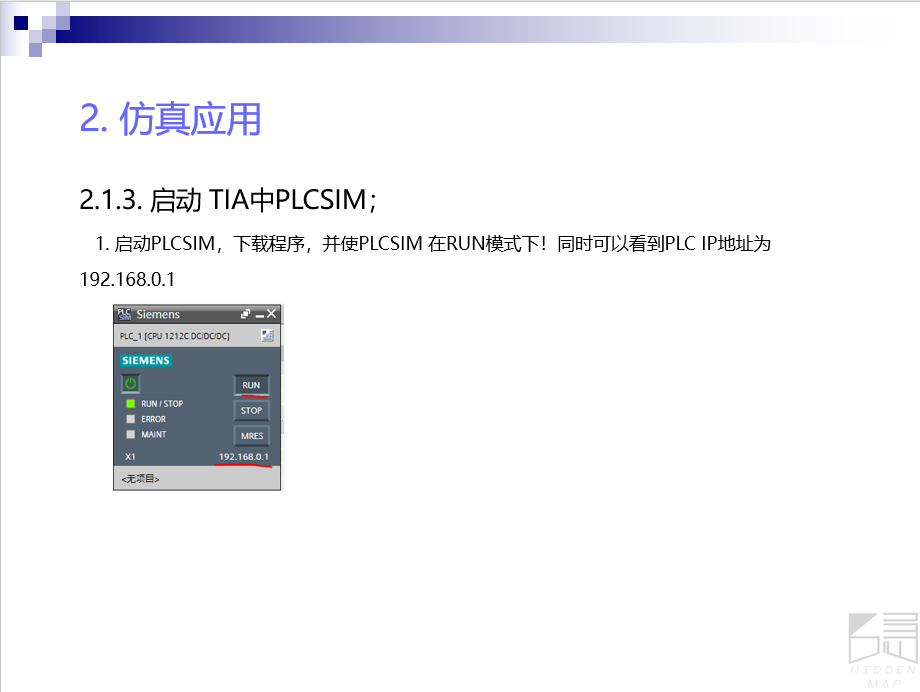Click the 192.168.0.1 IP address in PLCSIM
The width and height of the screenshot is (920, 692).
coord(244,457)
